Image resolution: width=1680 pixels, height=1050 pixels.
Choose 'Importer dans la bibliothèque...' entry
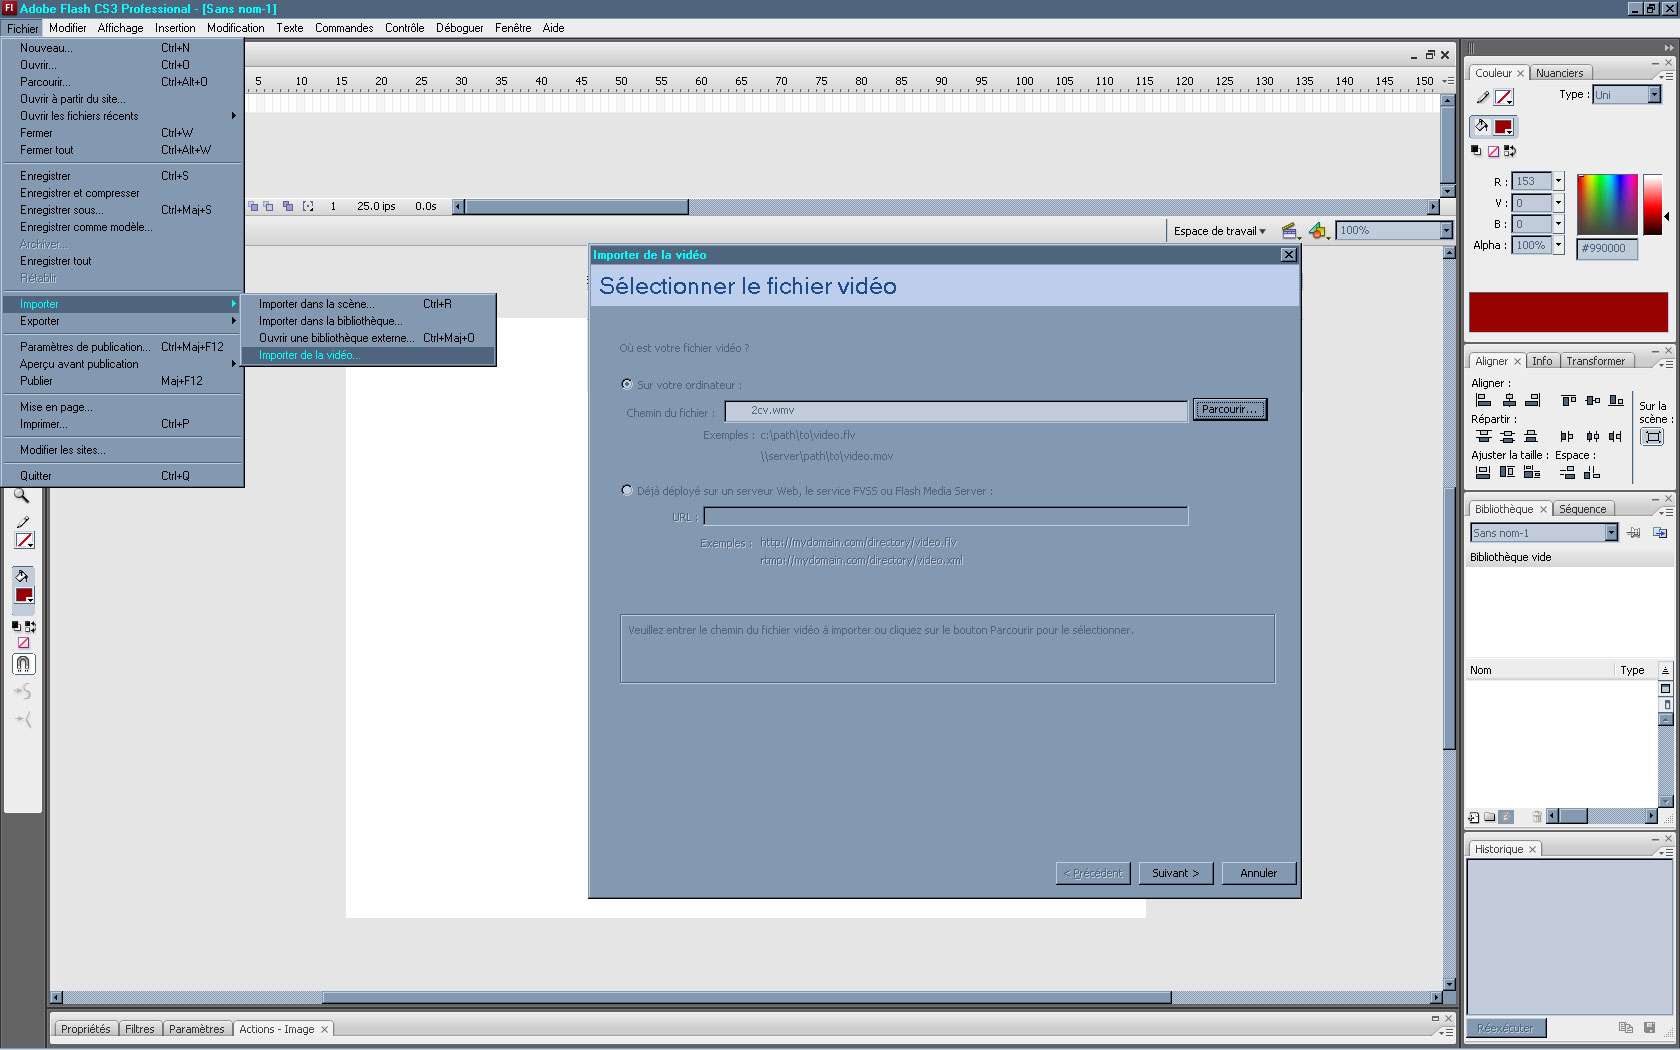click(368, 321)
